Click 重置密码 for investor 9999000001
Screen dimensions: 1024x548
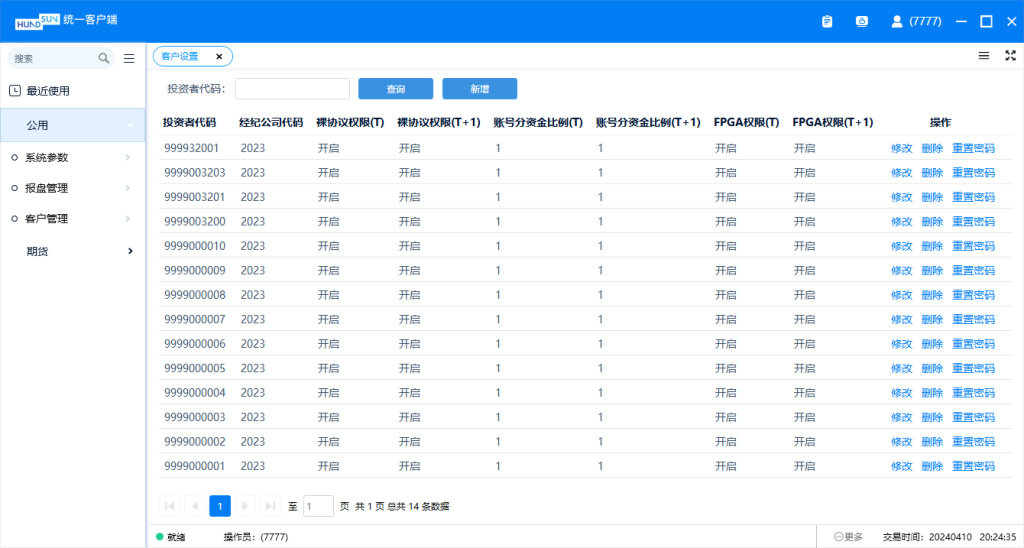[x=973, y=466]
